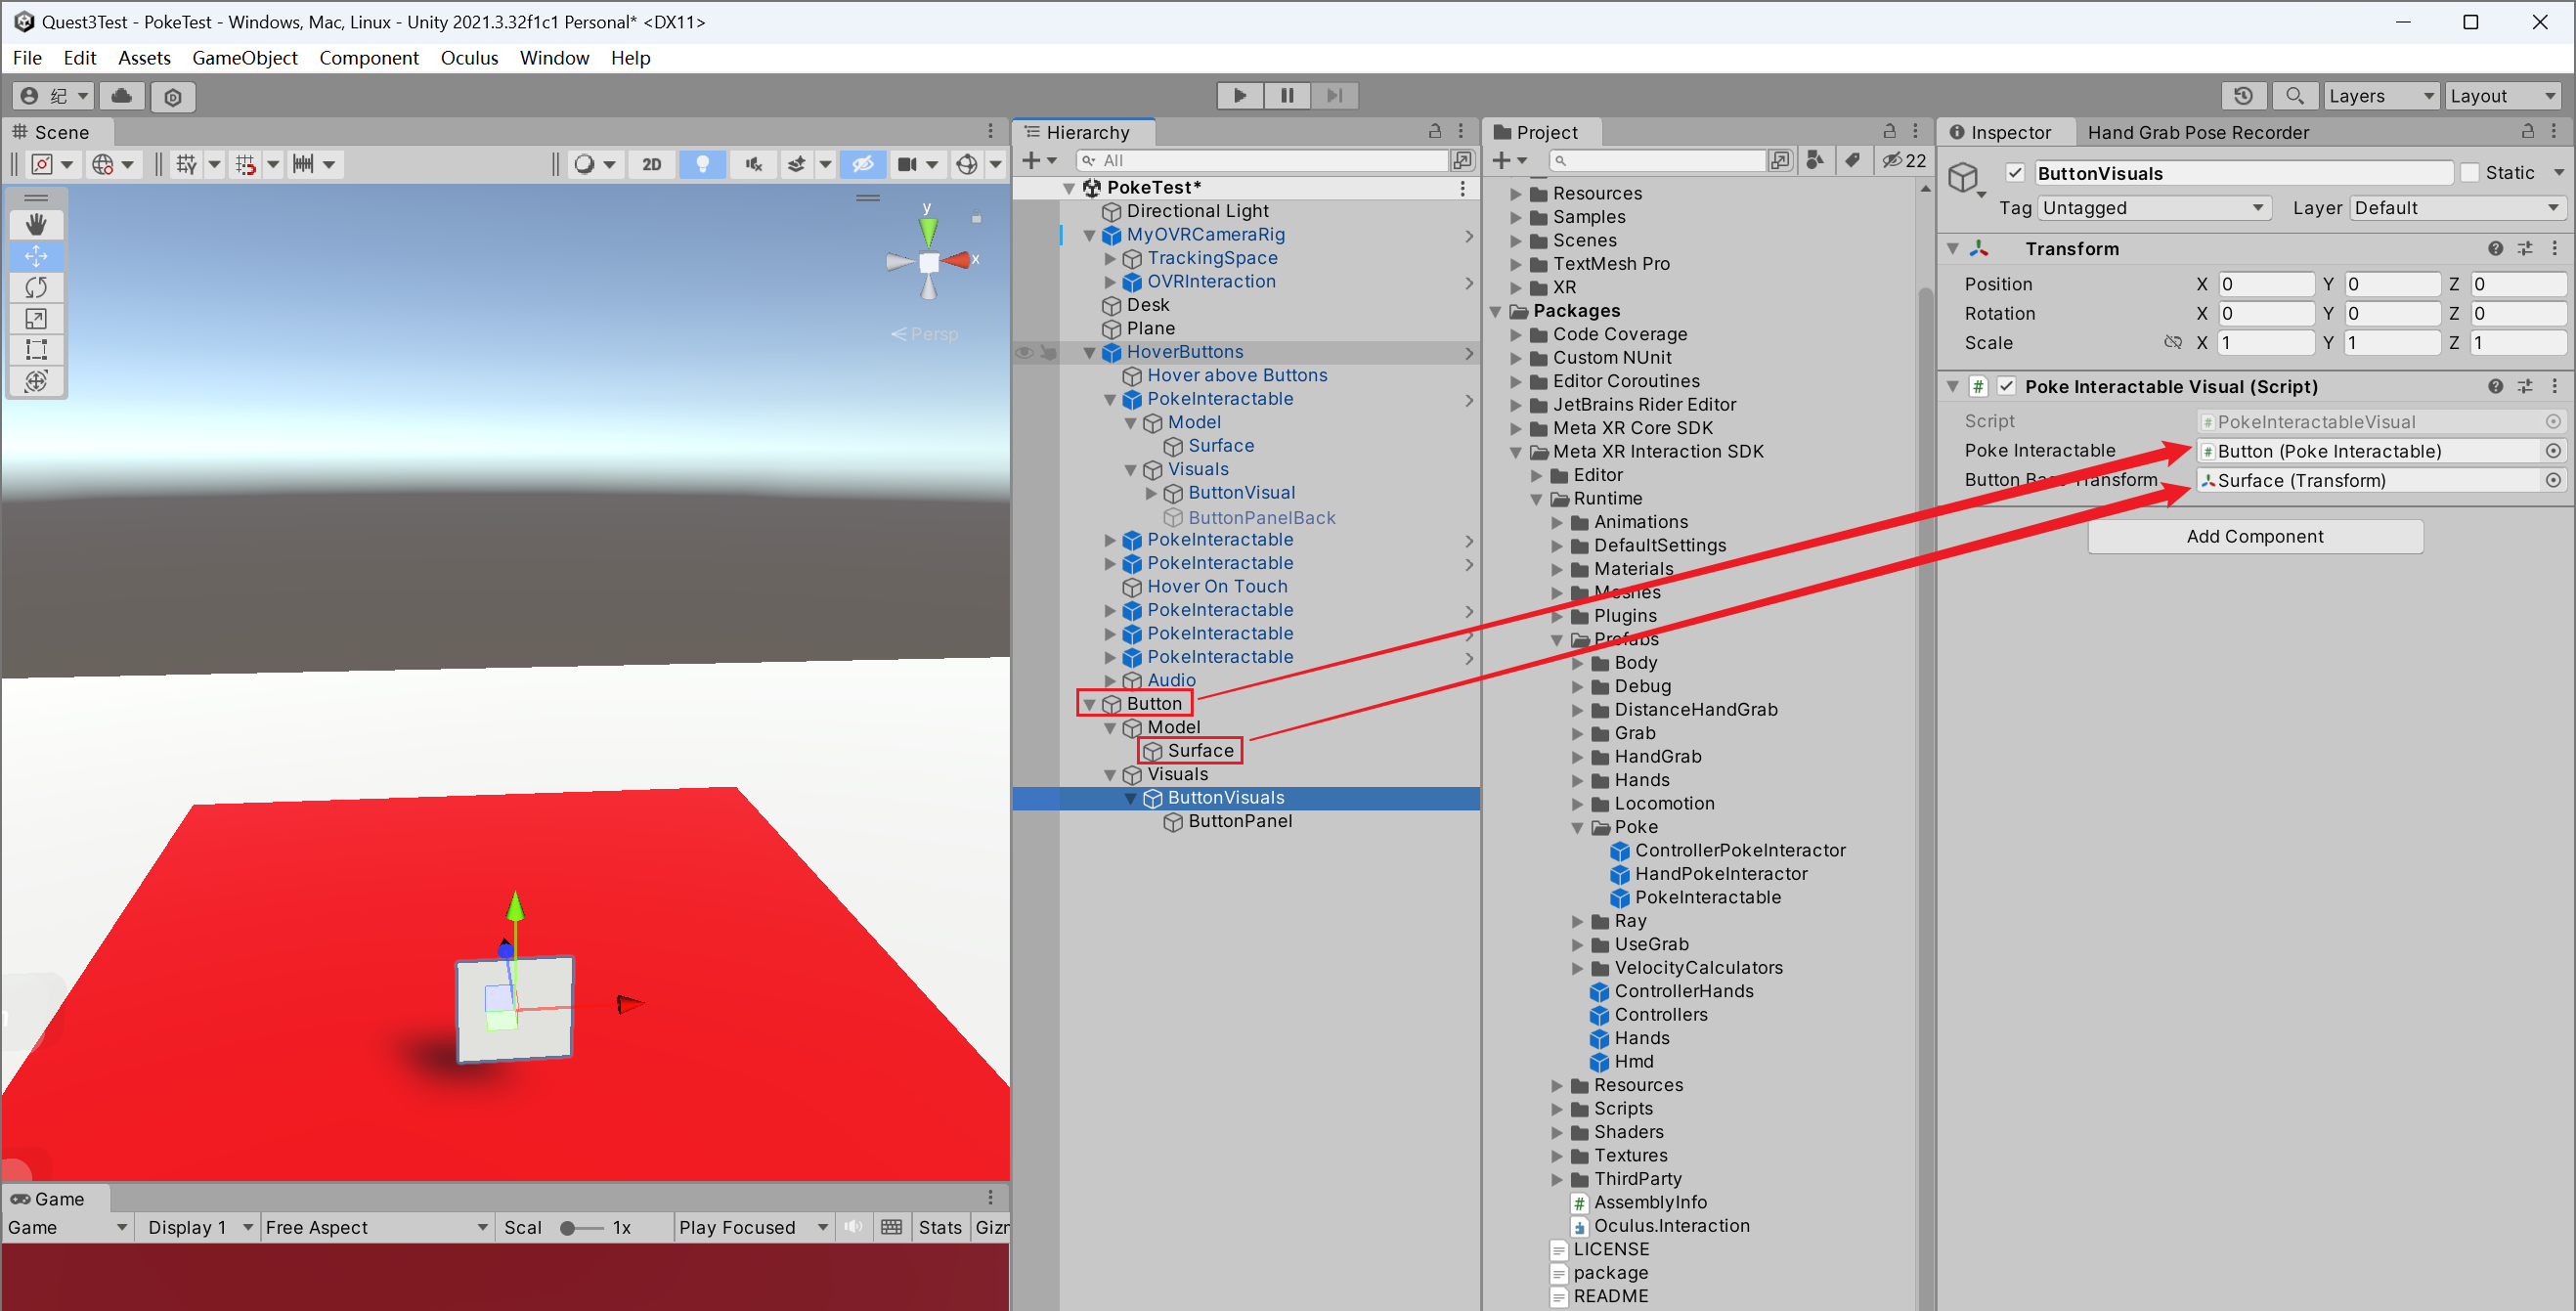Click Project search by type icon
Image resolution: width=2576 pixels, height=1311 pixels.
pos(1814,160)
